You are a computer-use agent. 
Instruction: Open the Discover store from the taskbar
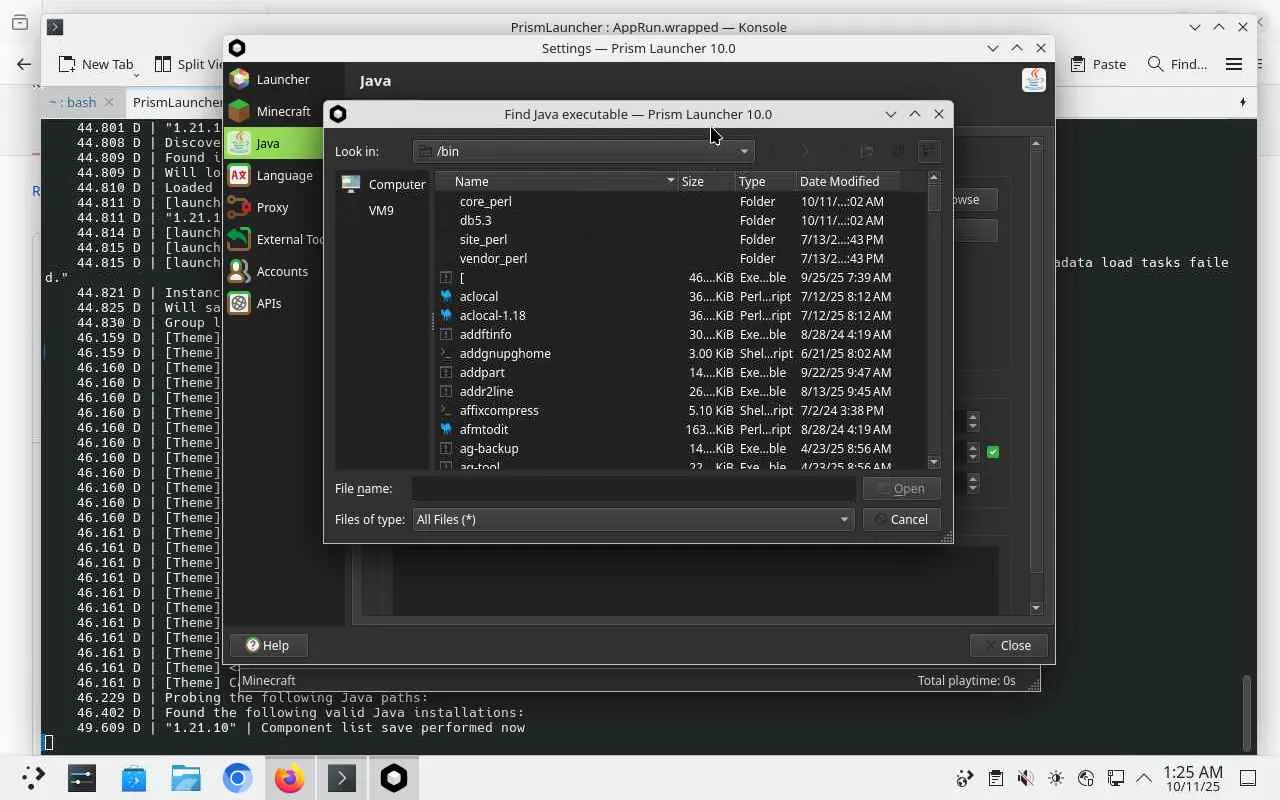134,778
